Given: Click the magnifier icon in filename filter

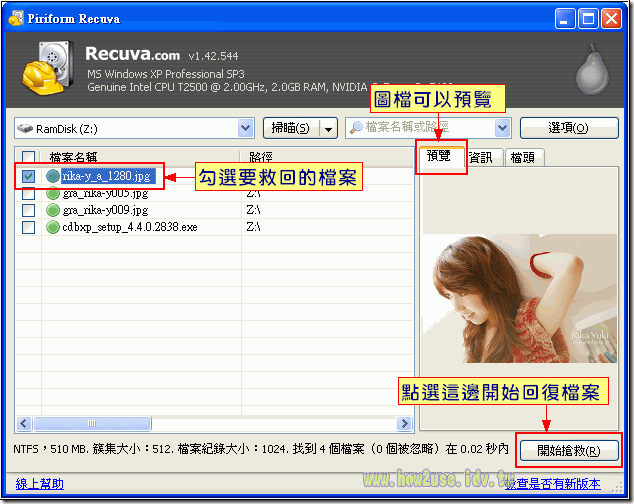Looking at the screenshot, I should [356, 128].
